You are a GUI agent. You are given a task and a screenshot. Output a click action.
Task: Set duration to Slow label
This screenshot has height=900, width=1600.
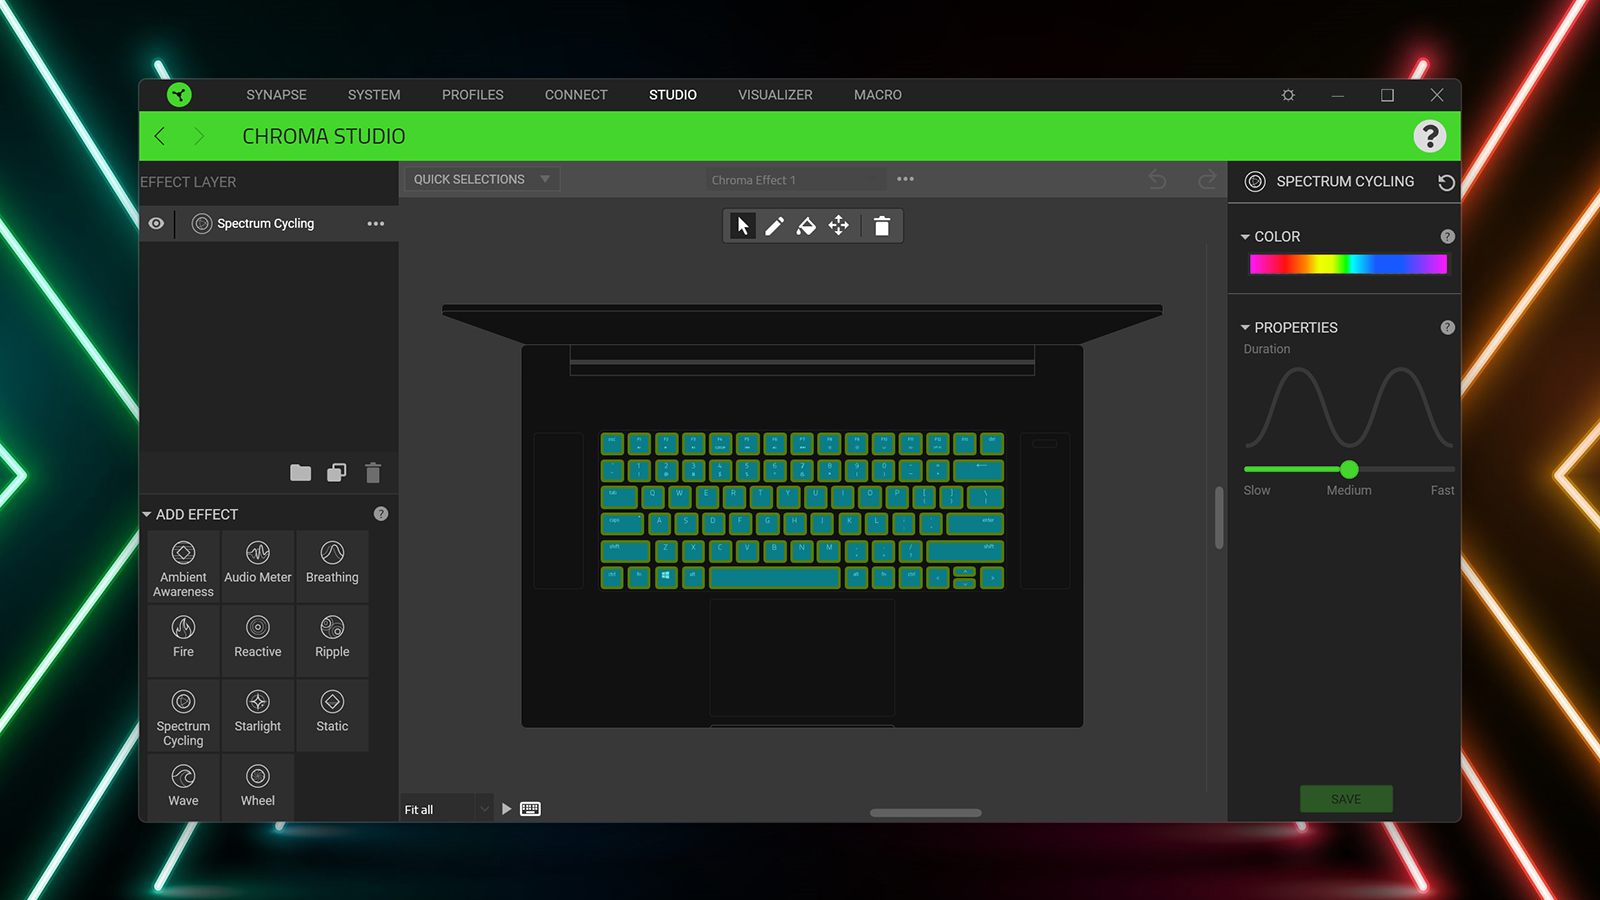(x=1257, y=491)
